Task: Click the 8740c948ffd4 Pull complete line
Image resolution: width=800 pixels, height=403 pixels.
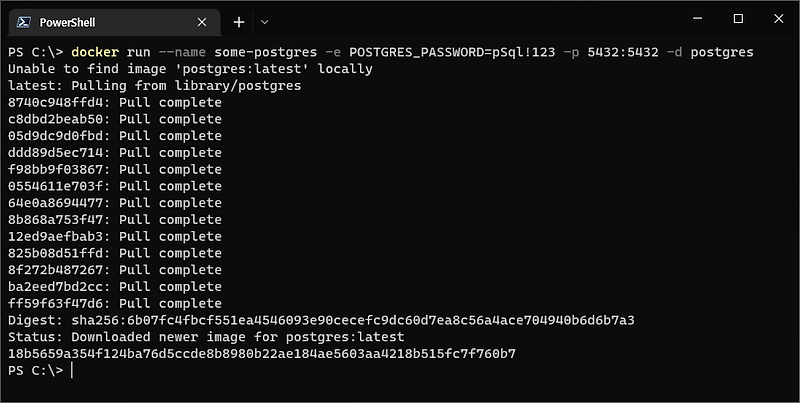Action: [115, 103]
